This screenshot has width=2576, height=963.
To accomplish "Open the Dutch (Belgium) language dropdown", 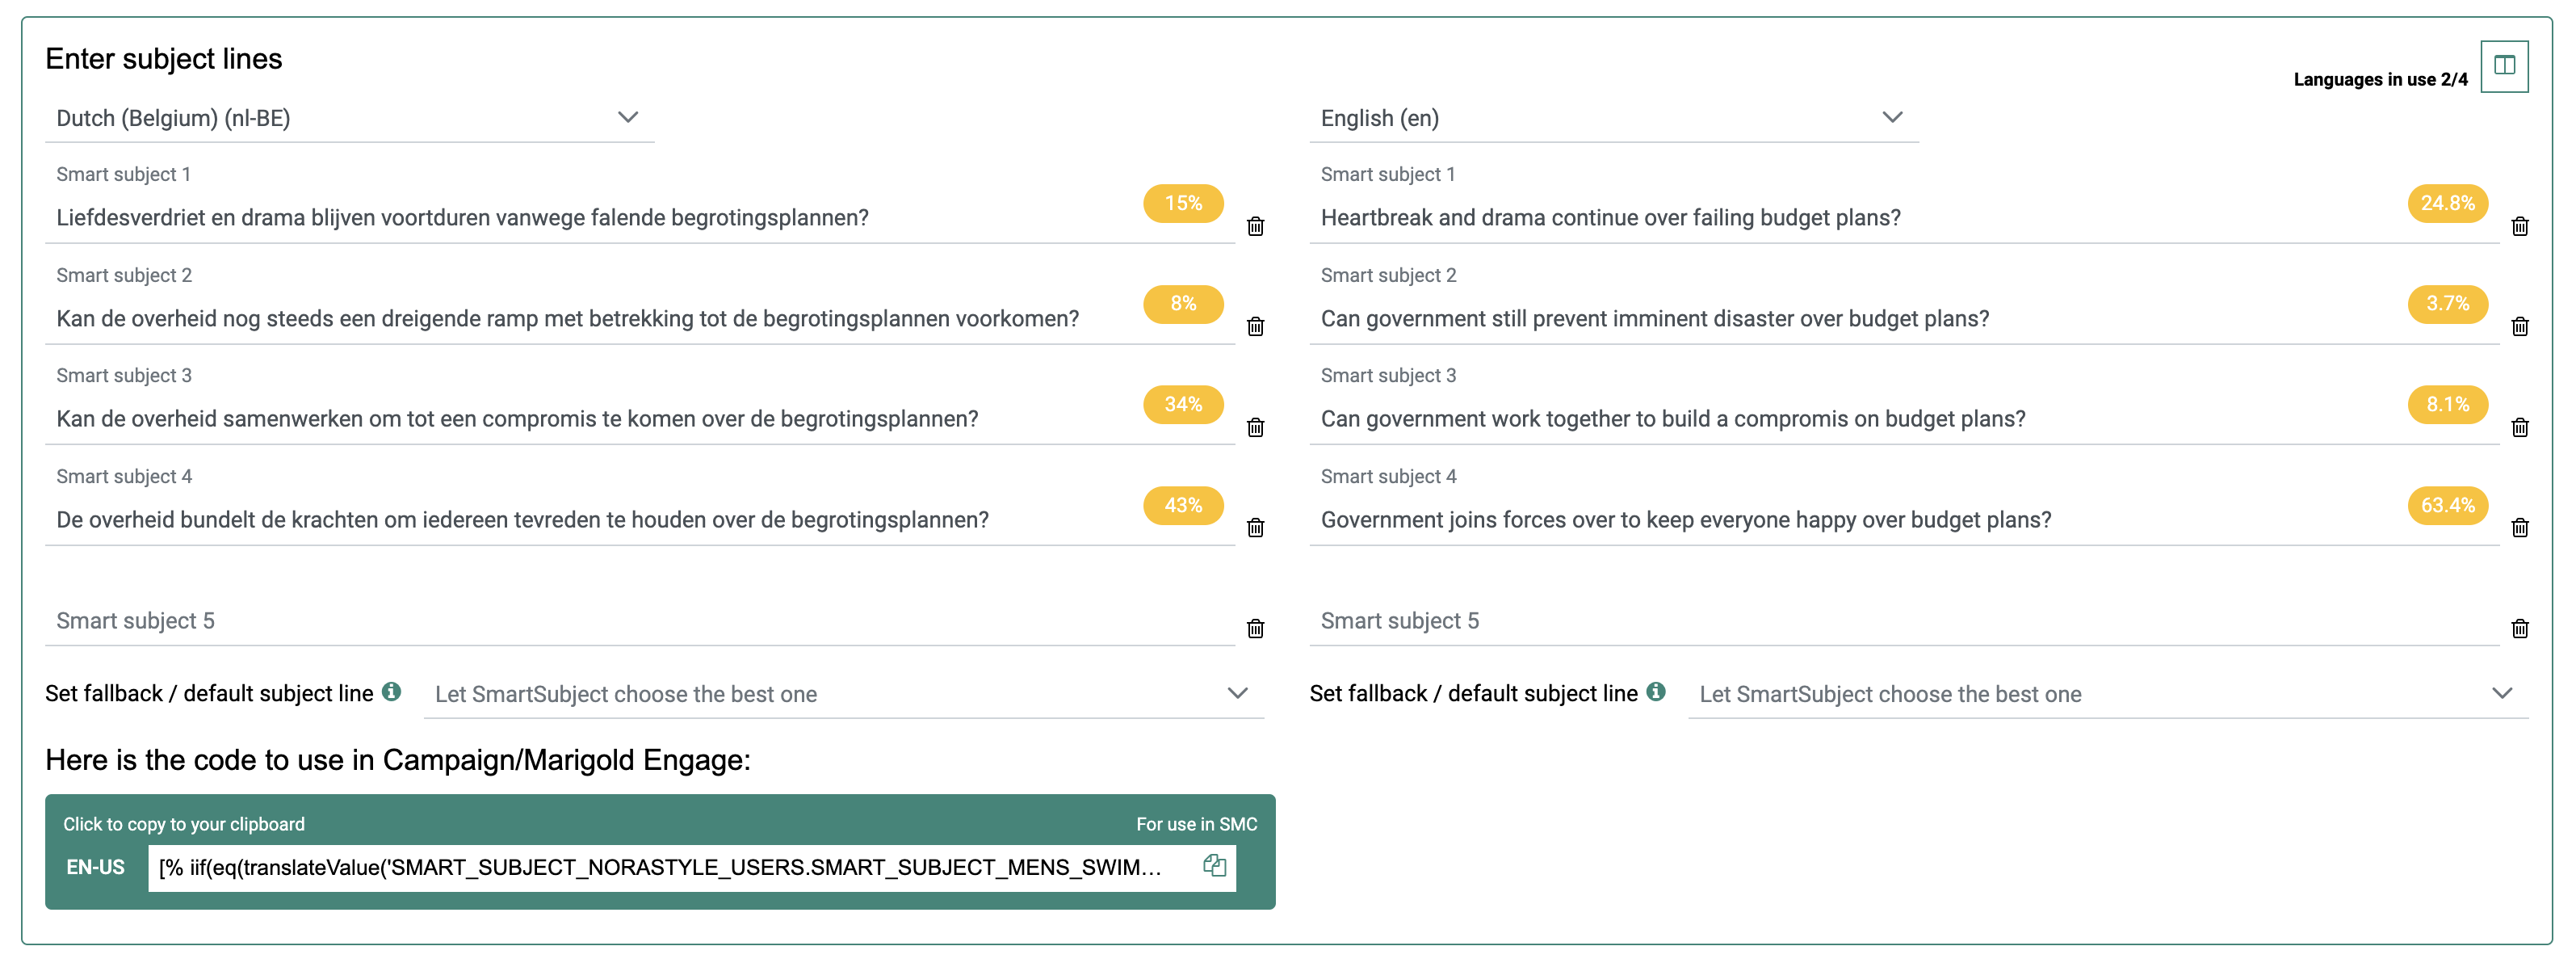I will pyautogui.click(x=349, y=118).
